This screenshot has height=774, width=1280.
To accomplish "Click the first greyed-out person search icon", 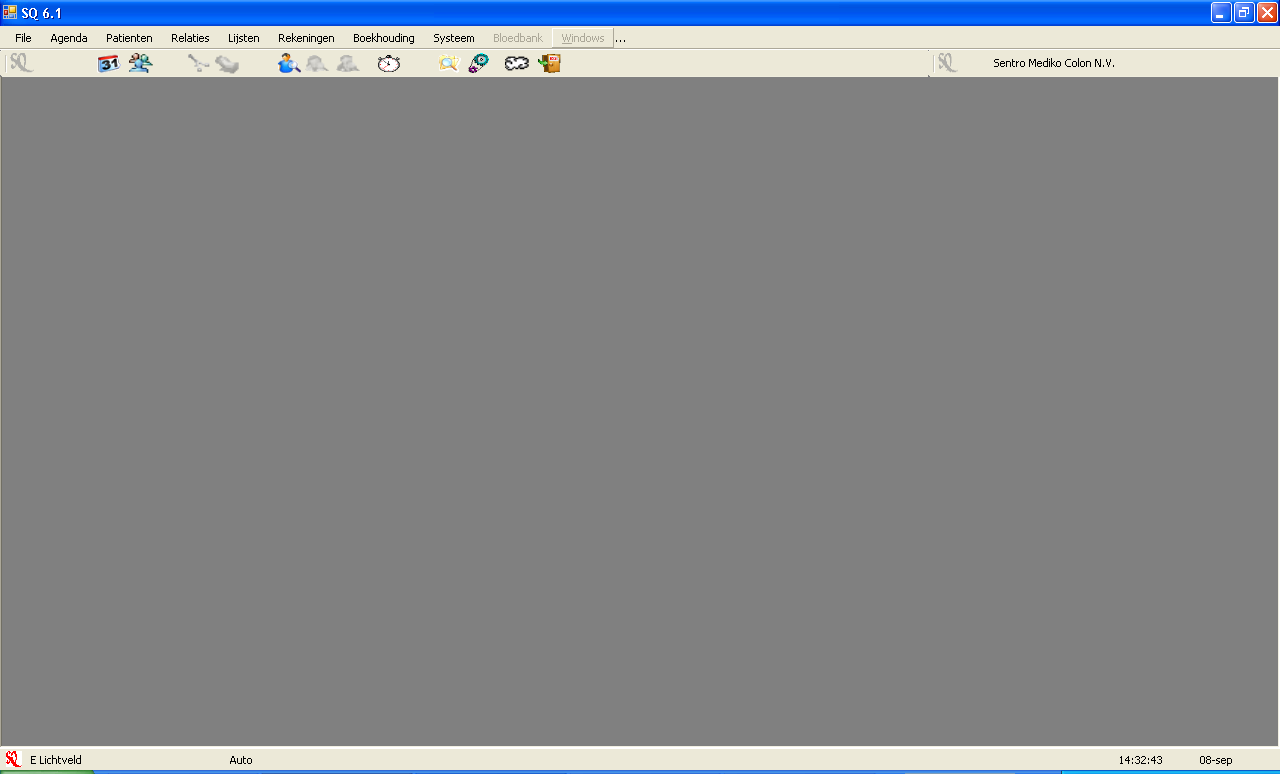I will click(x=317, y=64).
